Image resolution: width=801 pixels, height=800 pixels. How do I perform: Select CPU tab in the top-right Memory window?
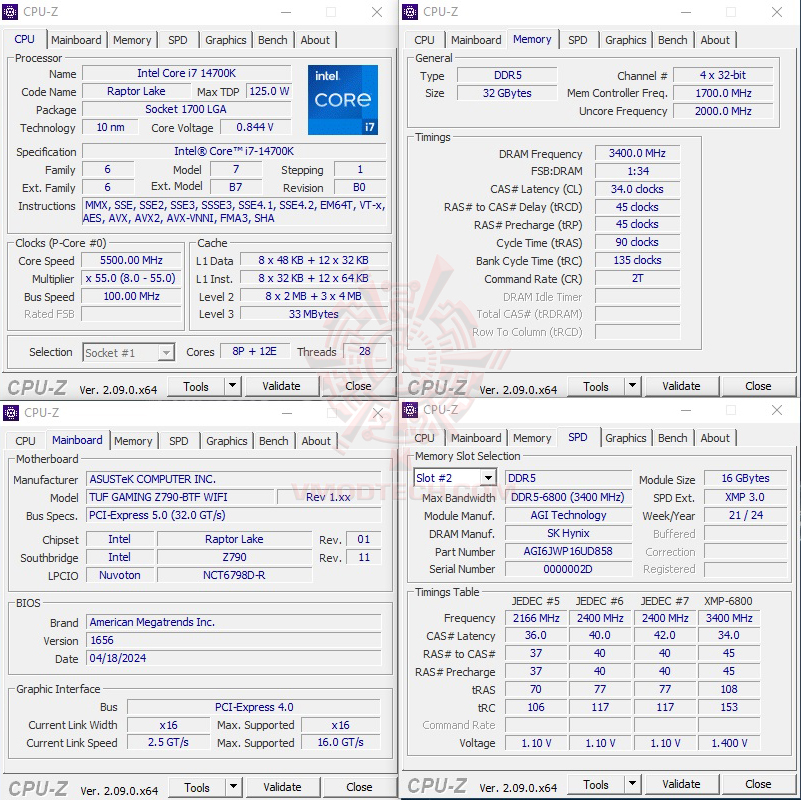425,40
